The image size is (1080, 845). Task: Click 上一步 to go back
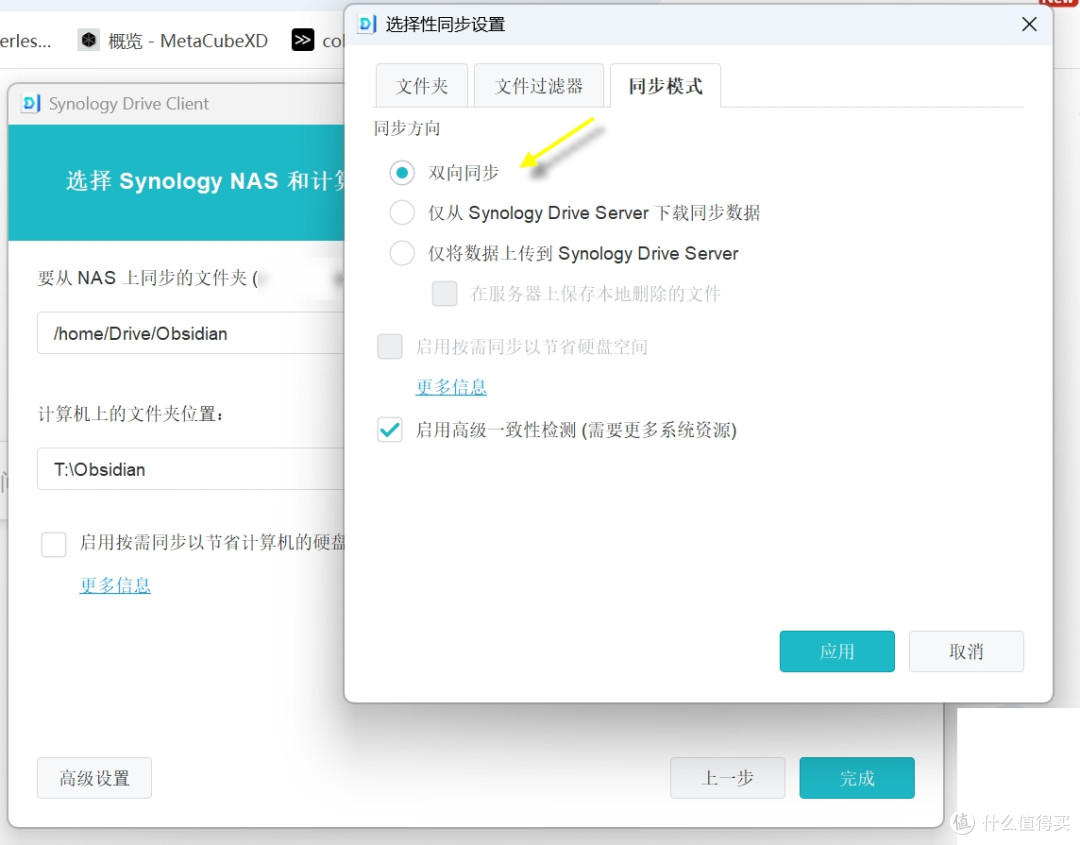[x=727, y=778]
